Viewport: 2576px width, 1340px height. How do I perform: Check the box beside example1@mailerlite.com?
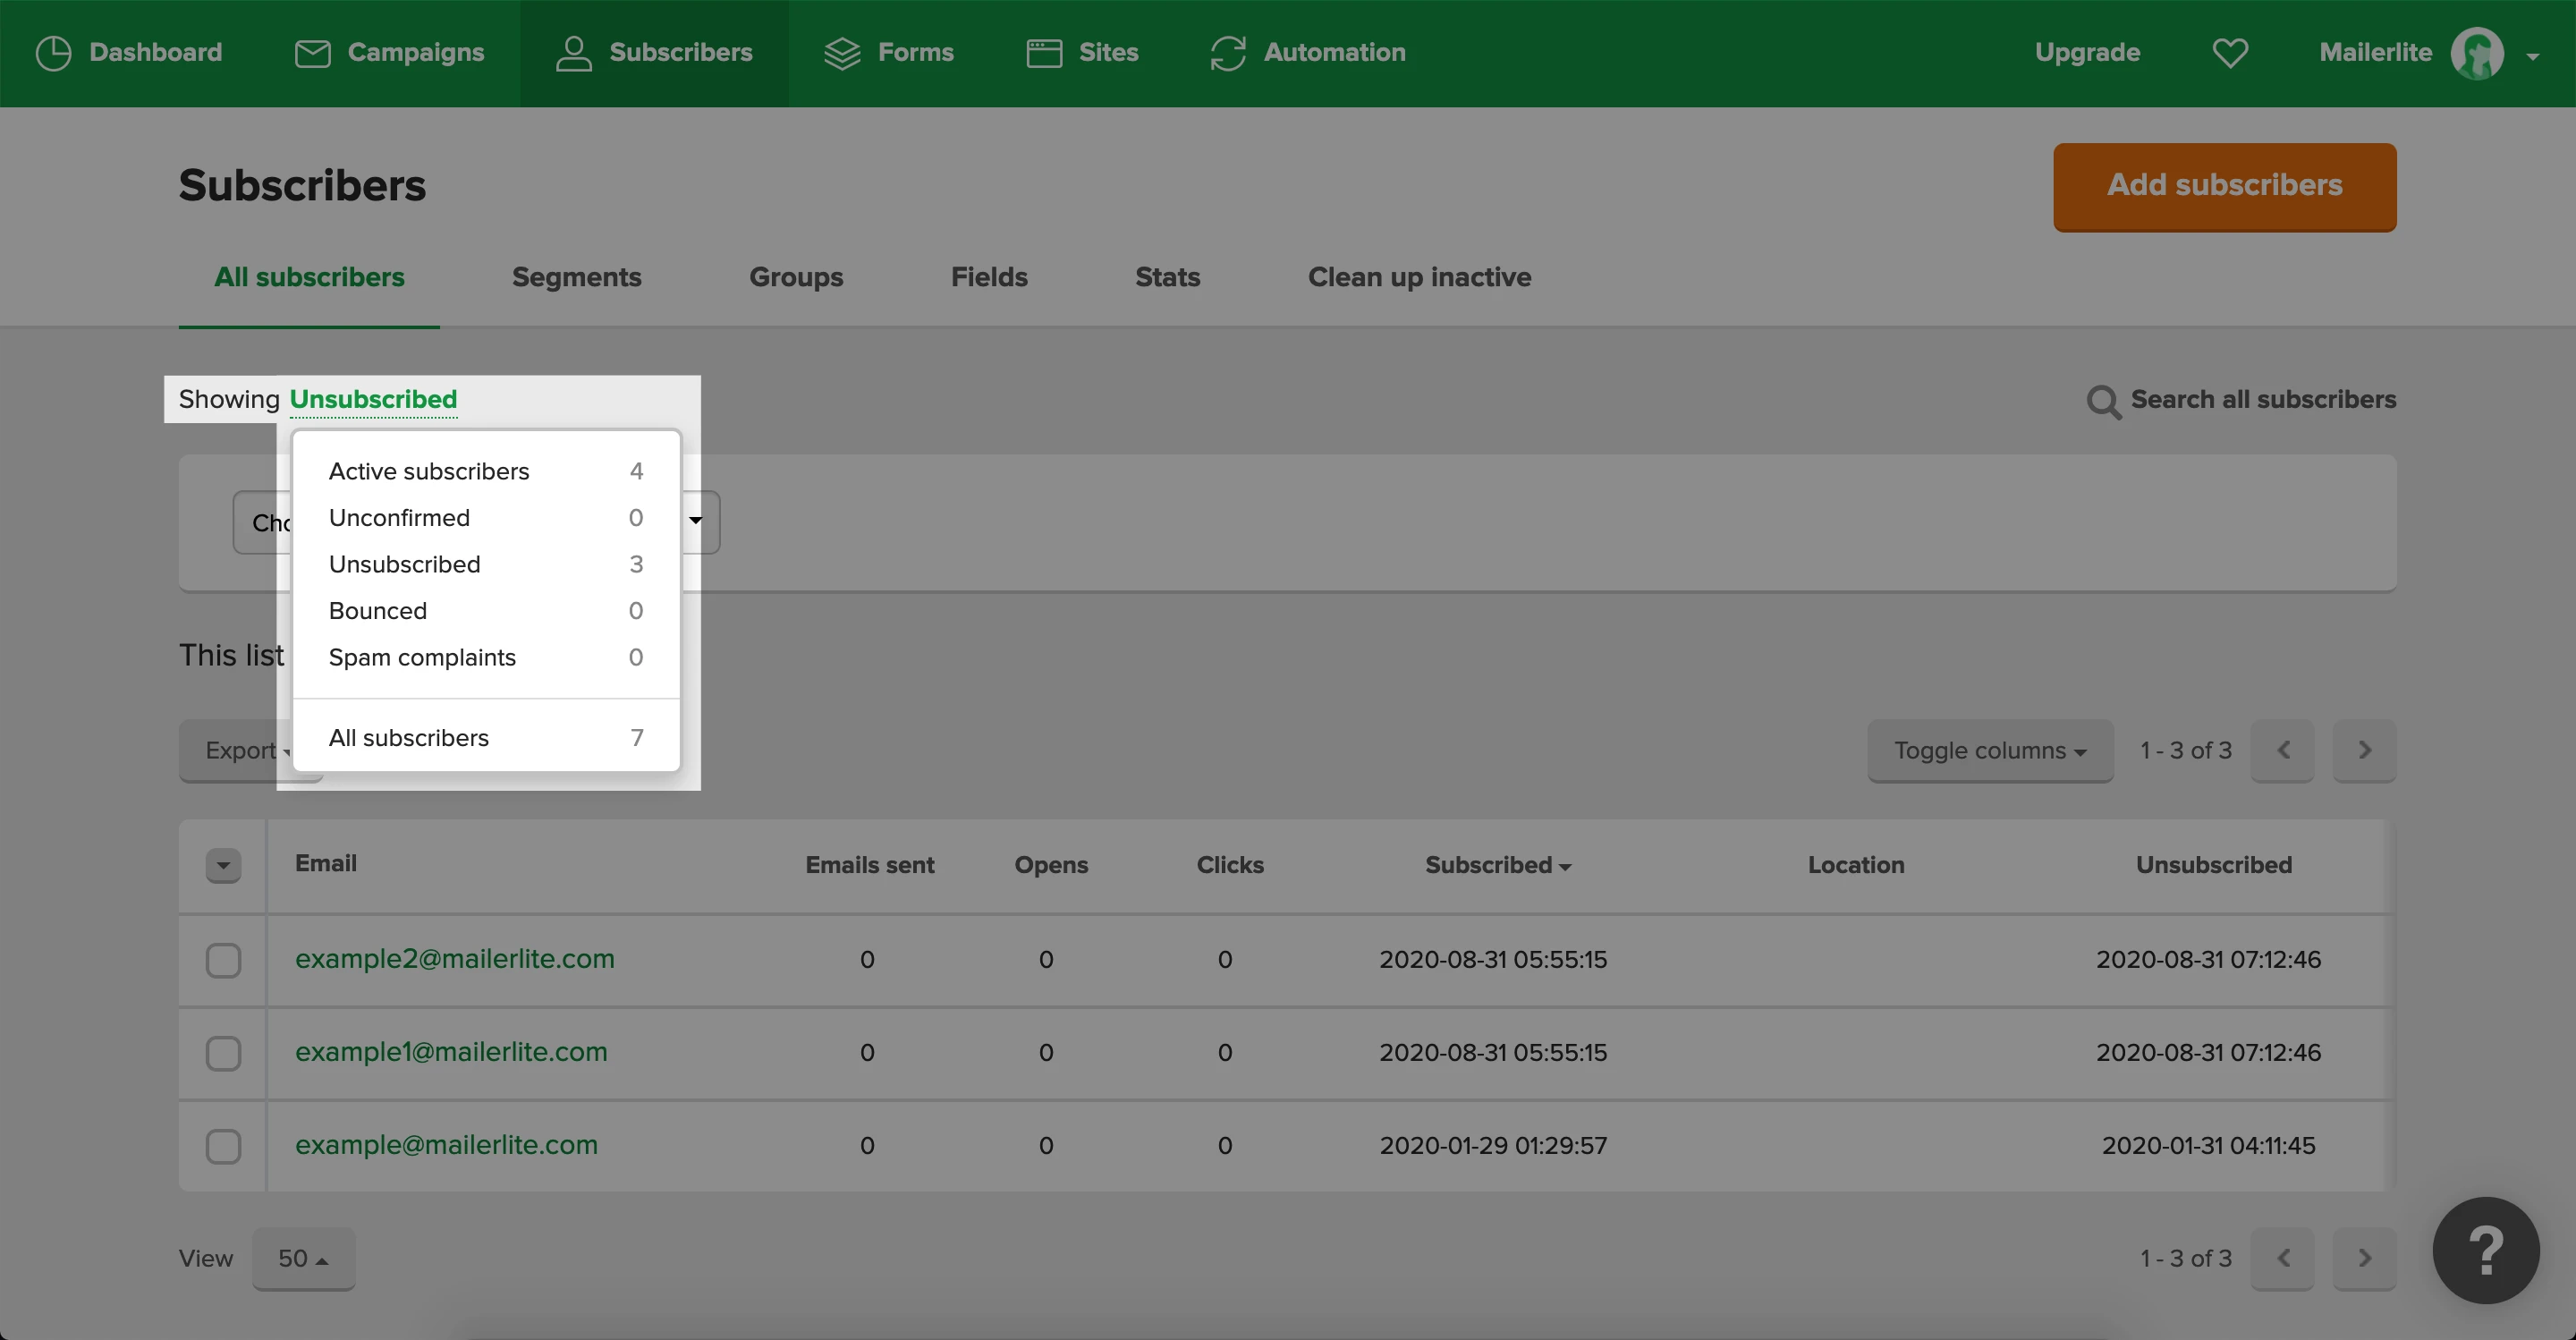click(x=223, y=1053)
